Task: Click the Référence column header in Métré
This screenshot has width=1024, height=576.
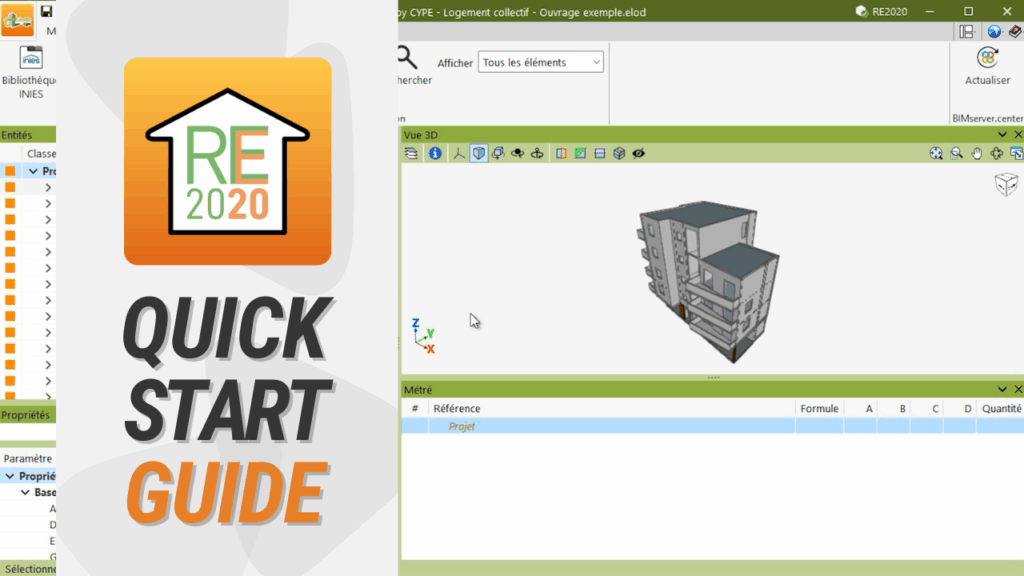Action: (x=456, y=408)
